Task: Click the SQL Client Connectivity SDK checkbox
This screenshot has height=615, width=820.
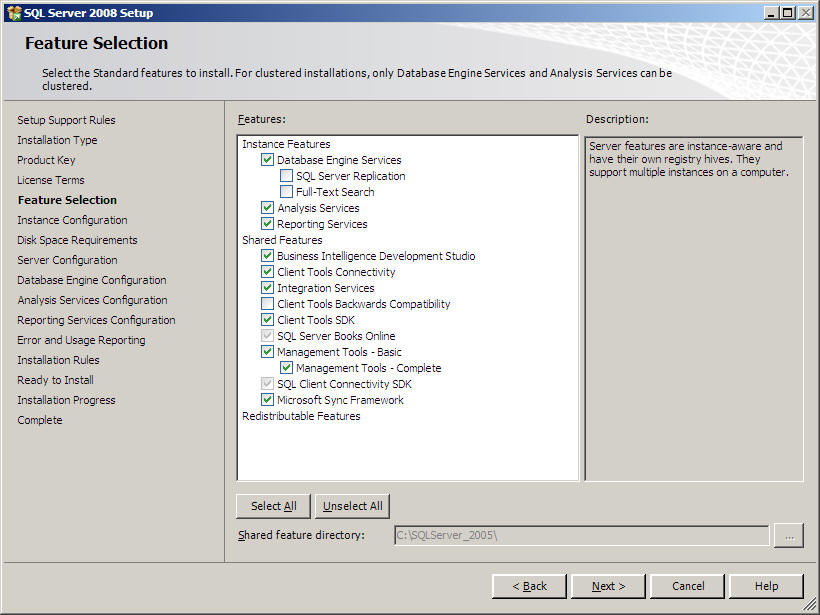Action: (x=267, y=384)
